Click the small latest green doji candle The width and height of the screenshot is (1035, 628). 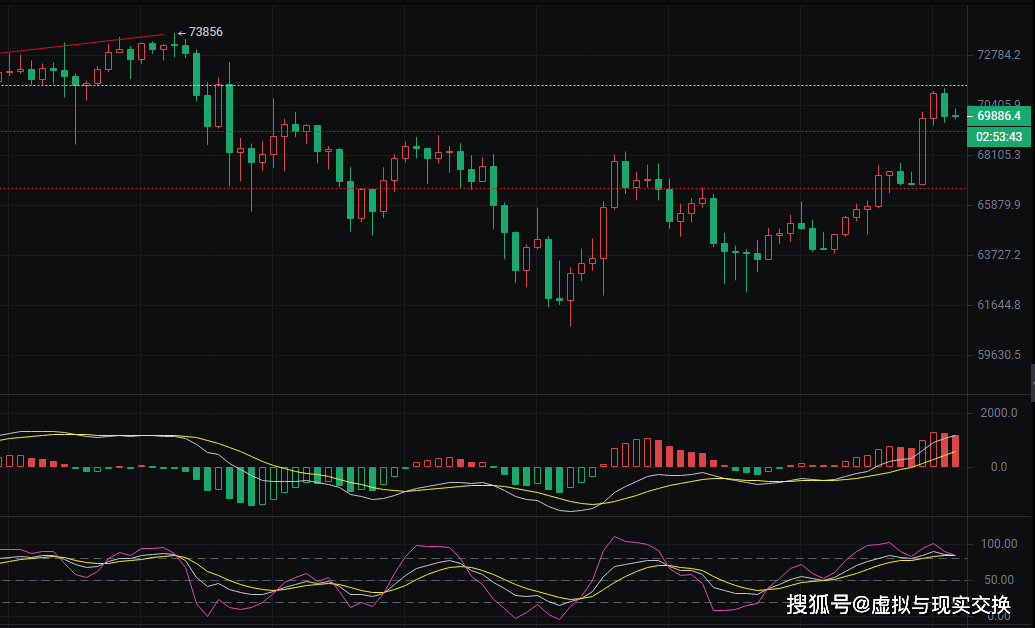tap(955, 117)
